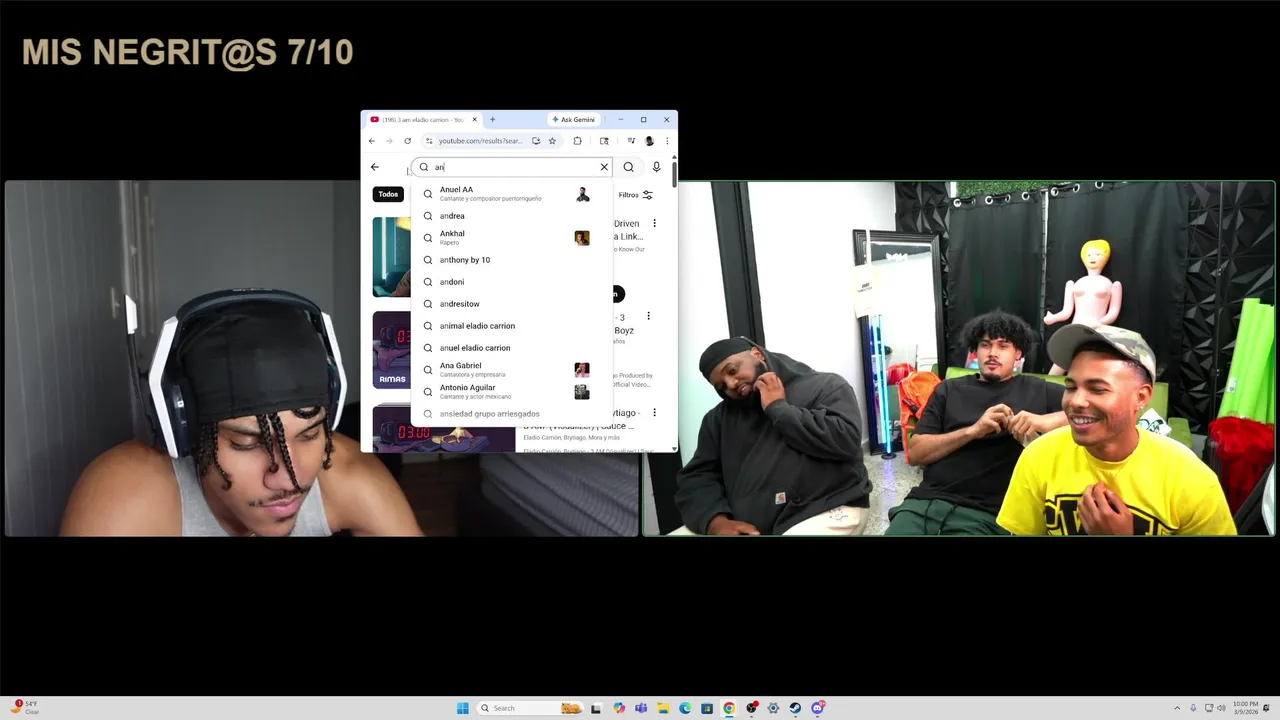Open Microsoft Teams from the taskbar
1280x720 pixels.
coord(641,708)
